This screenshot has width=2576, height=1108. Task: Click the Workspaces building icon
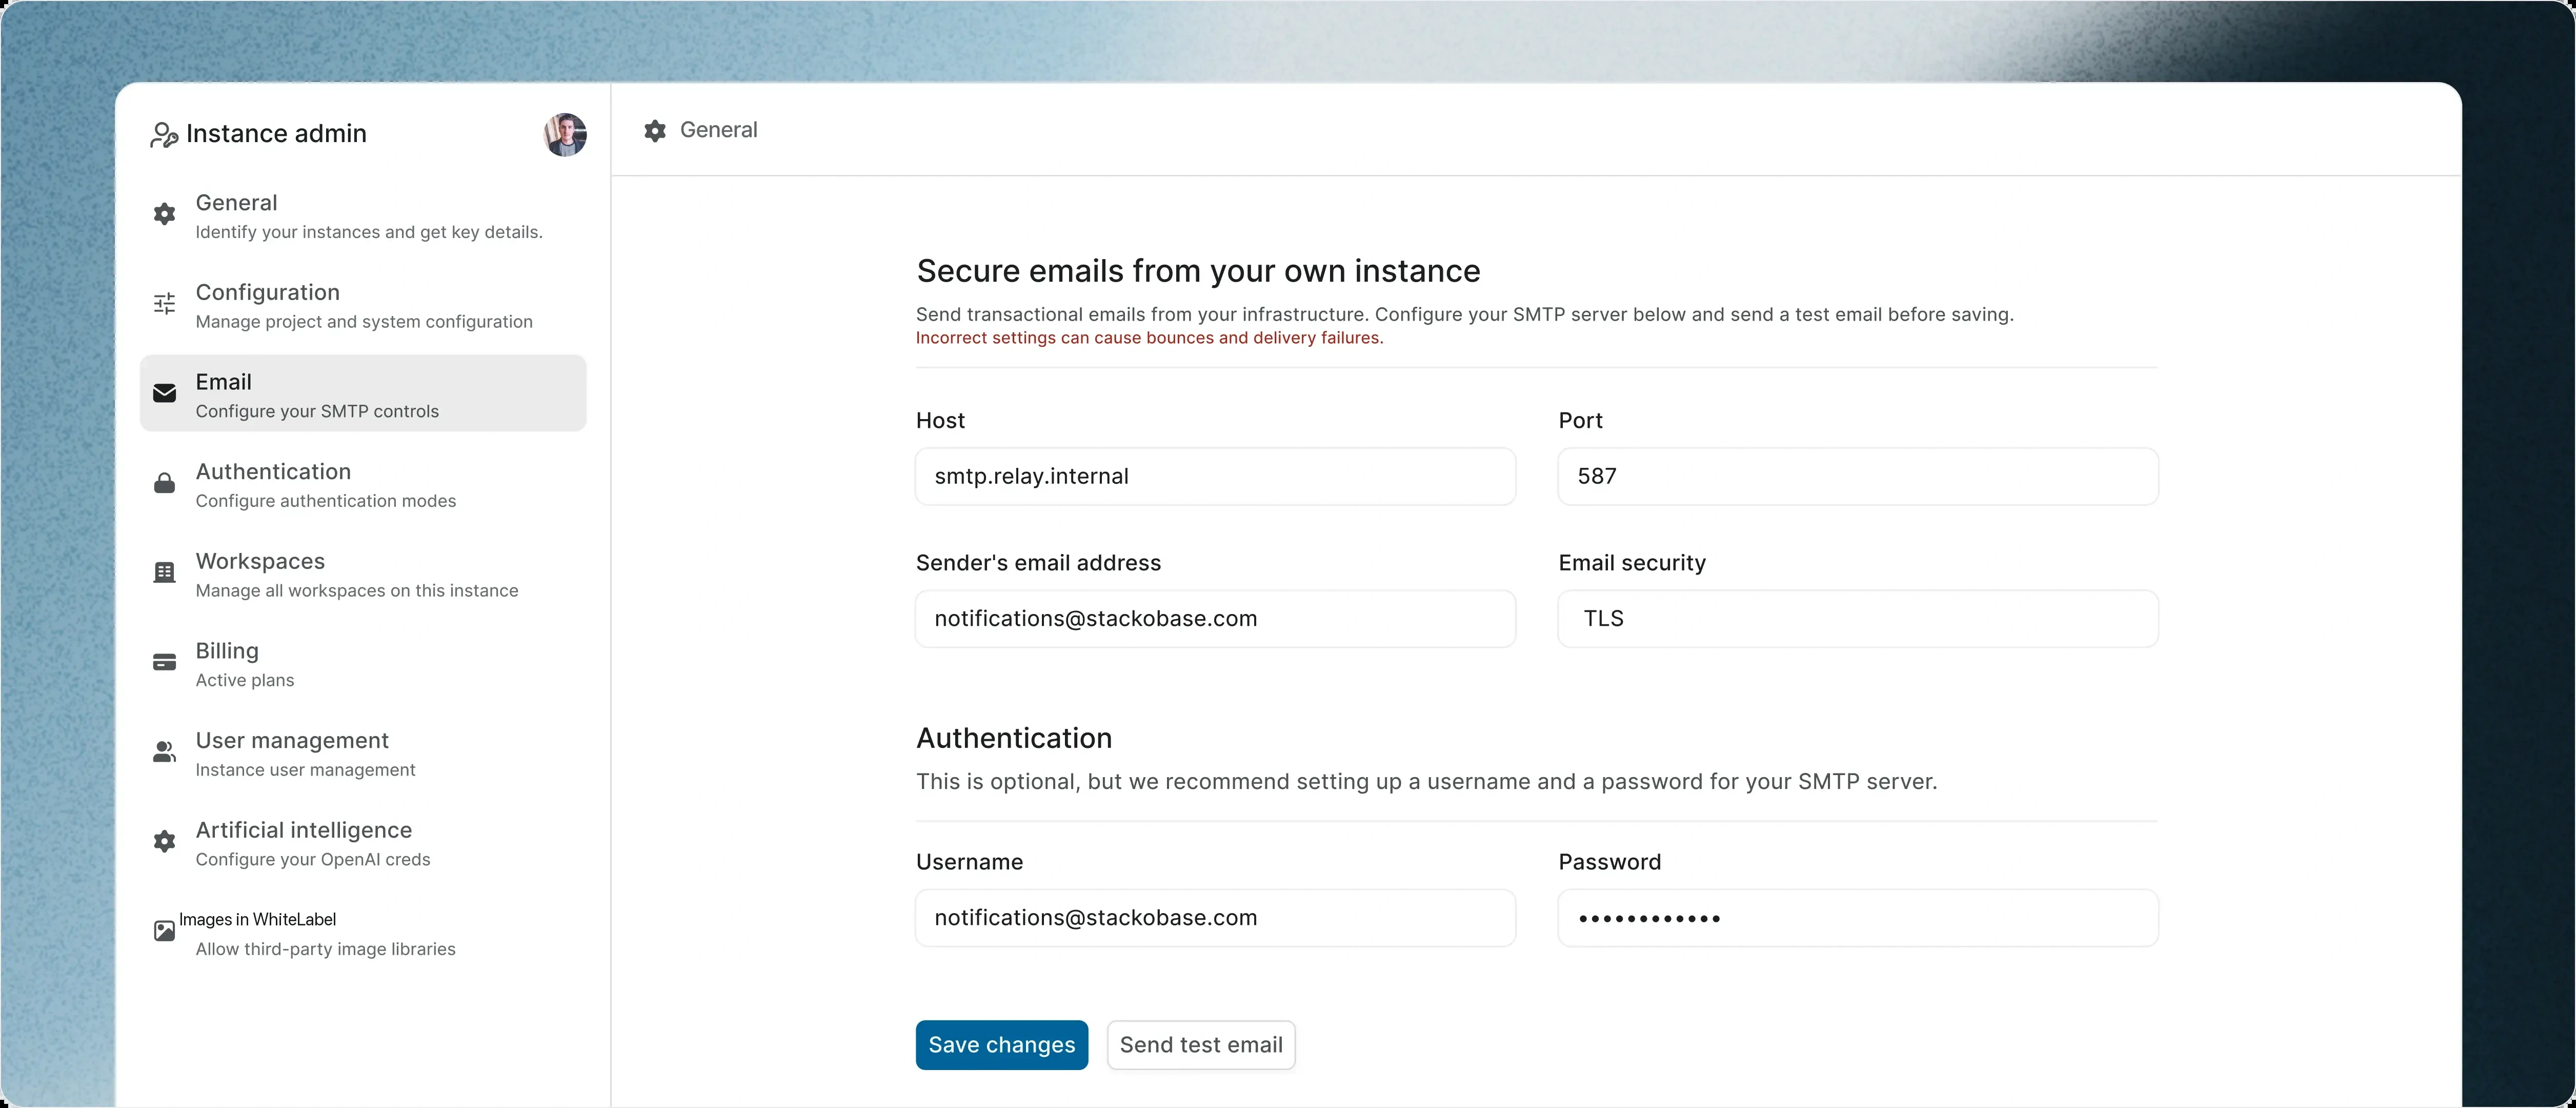click(x=164, y=572)
